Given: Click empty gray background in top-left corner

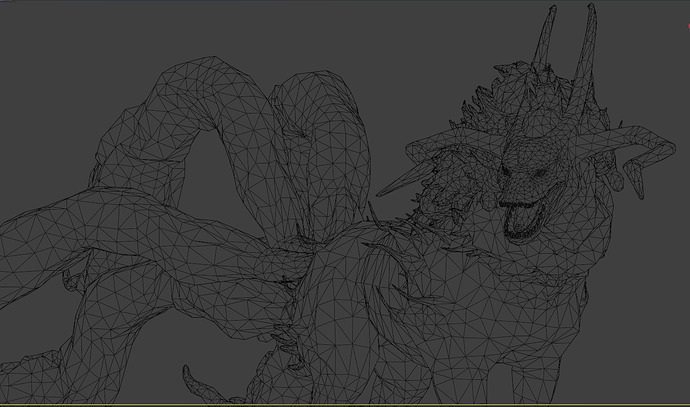Looking at the screenshot, I should coord(40,30).
